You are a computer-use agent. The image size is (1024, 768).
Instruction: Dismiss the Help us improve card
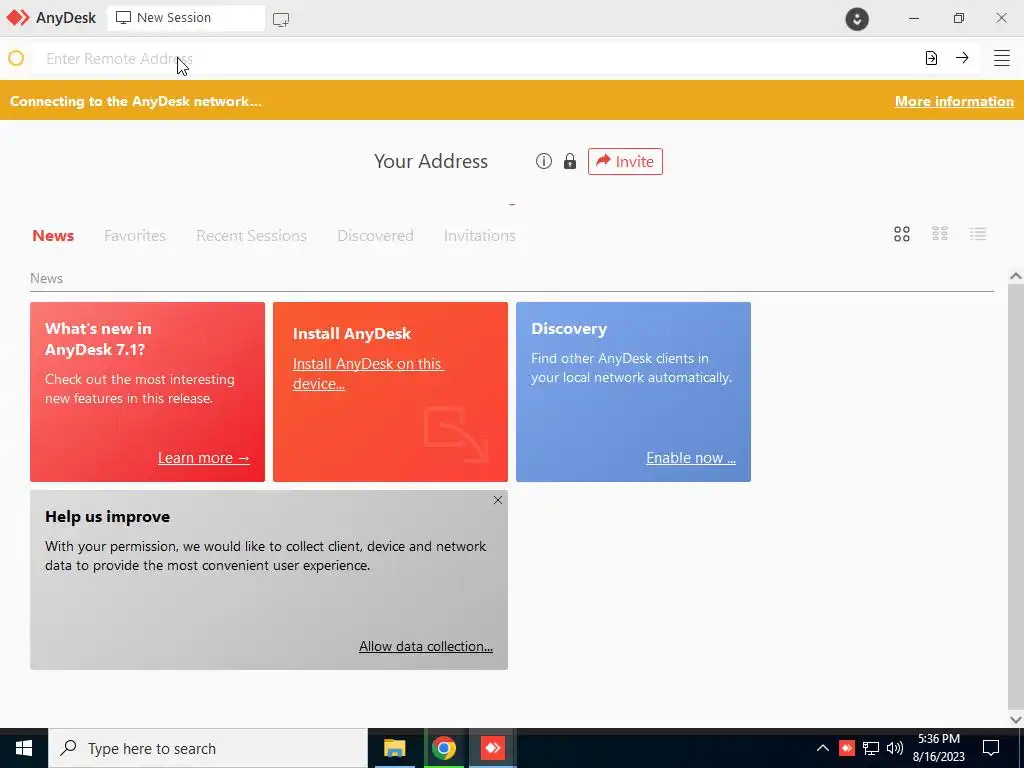click(498, 500)
